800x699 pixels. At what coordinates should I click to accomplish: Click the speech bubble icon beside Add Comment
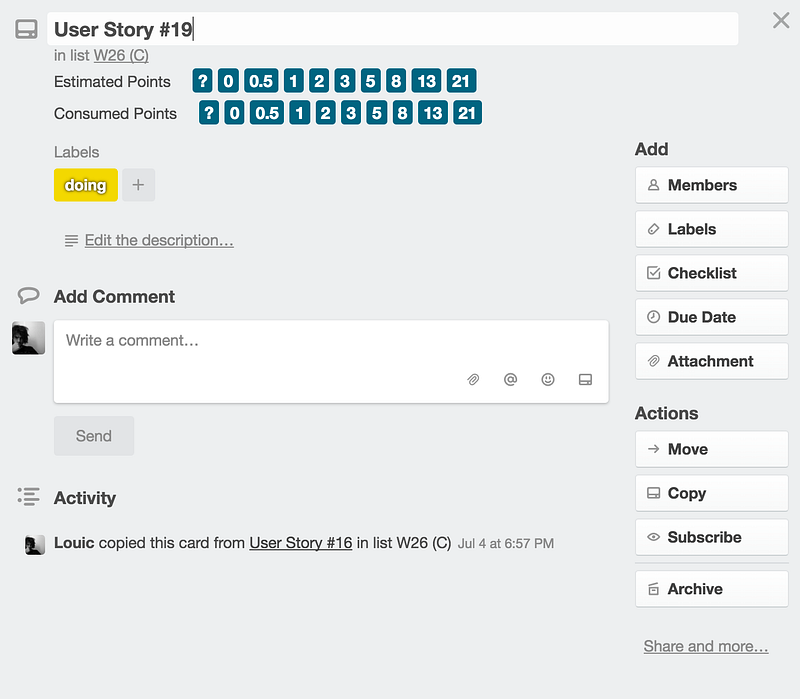coord(29,295)
